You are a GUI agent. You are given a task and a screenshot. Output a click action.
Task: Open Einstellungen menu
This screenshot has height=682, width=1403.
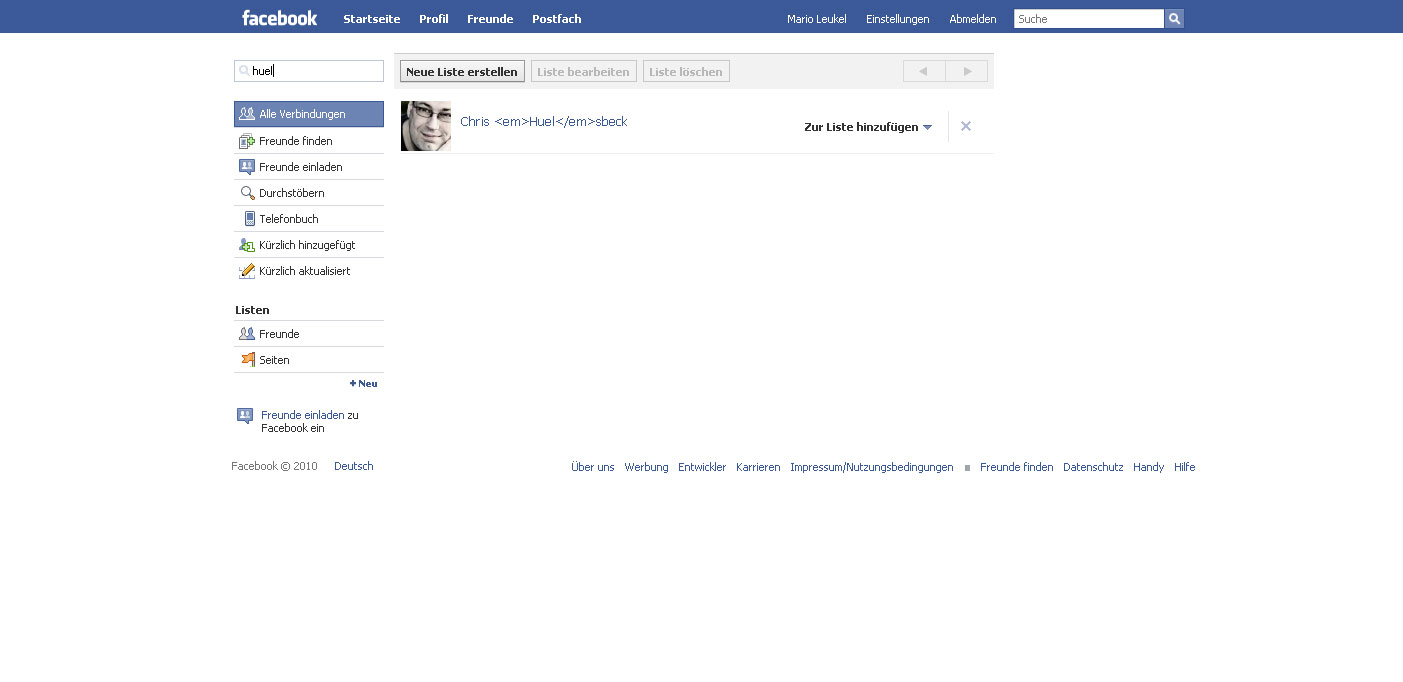pyautogui.click(x=897, y=19)
